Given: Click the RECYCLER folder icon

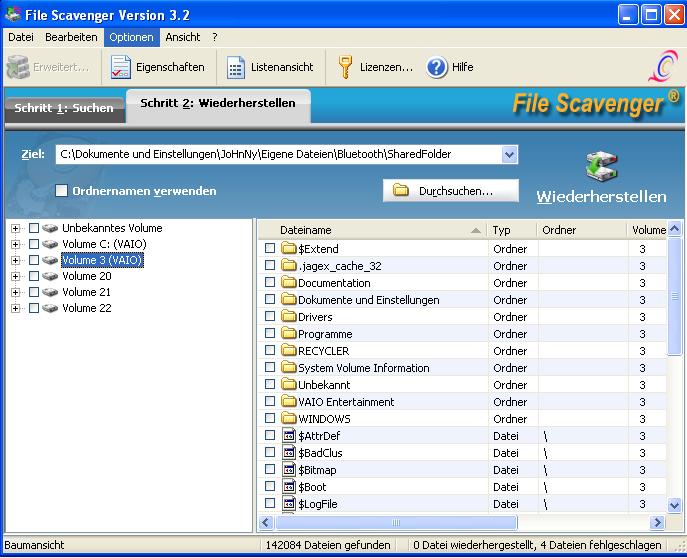Looking at the screenshot, I should click(289, 350).
